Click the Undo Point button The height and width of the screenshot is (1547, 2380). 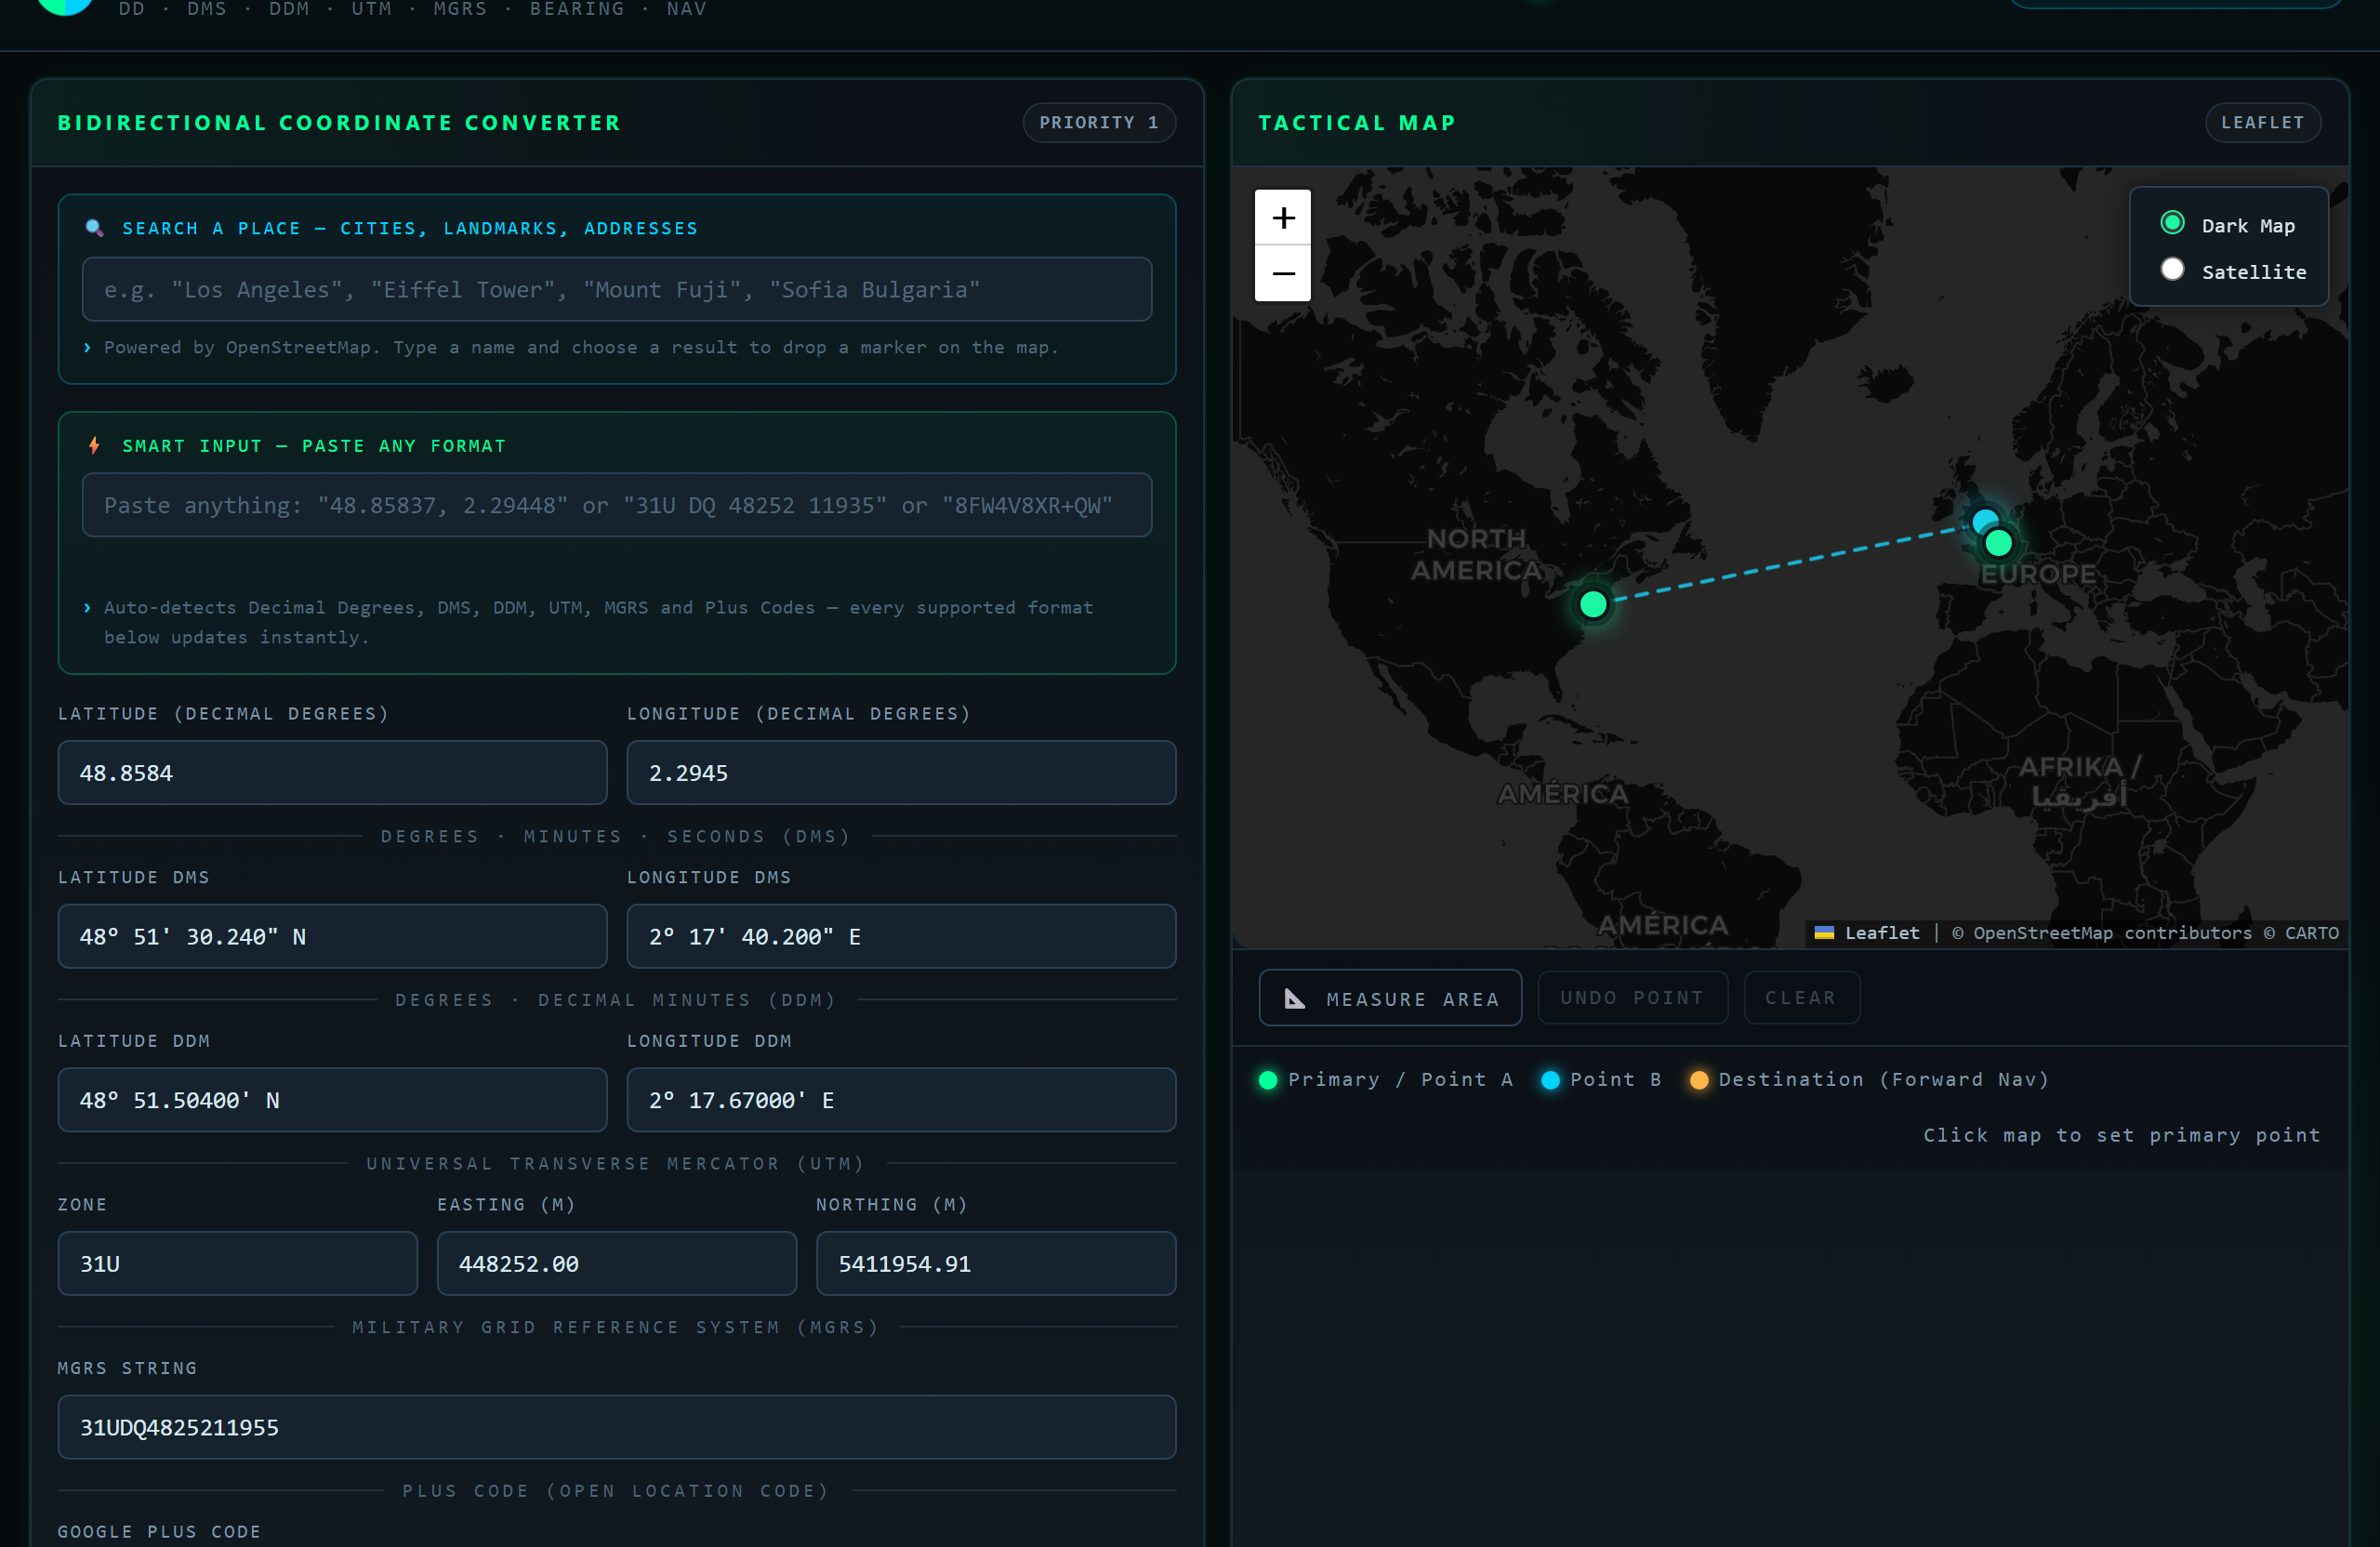click(1632, 998)
